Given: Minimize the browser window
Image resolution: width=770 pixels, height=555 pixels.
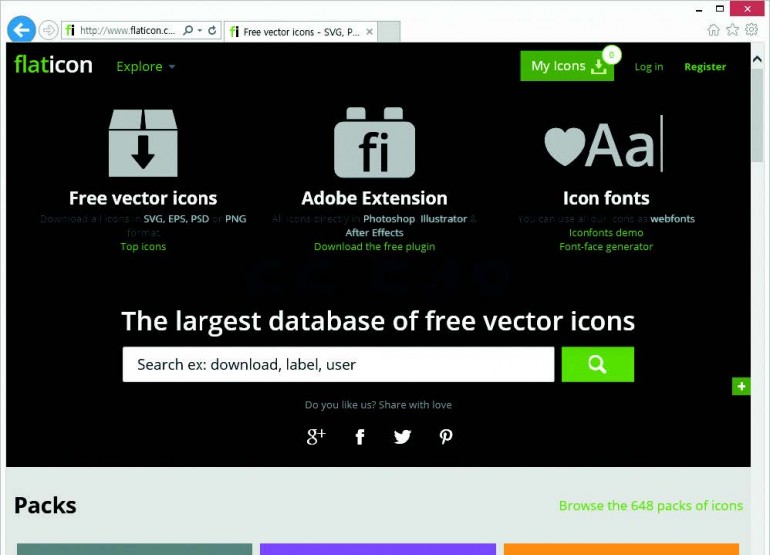Looking at the screenshot, I should click(x=699, y=10).
